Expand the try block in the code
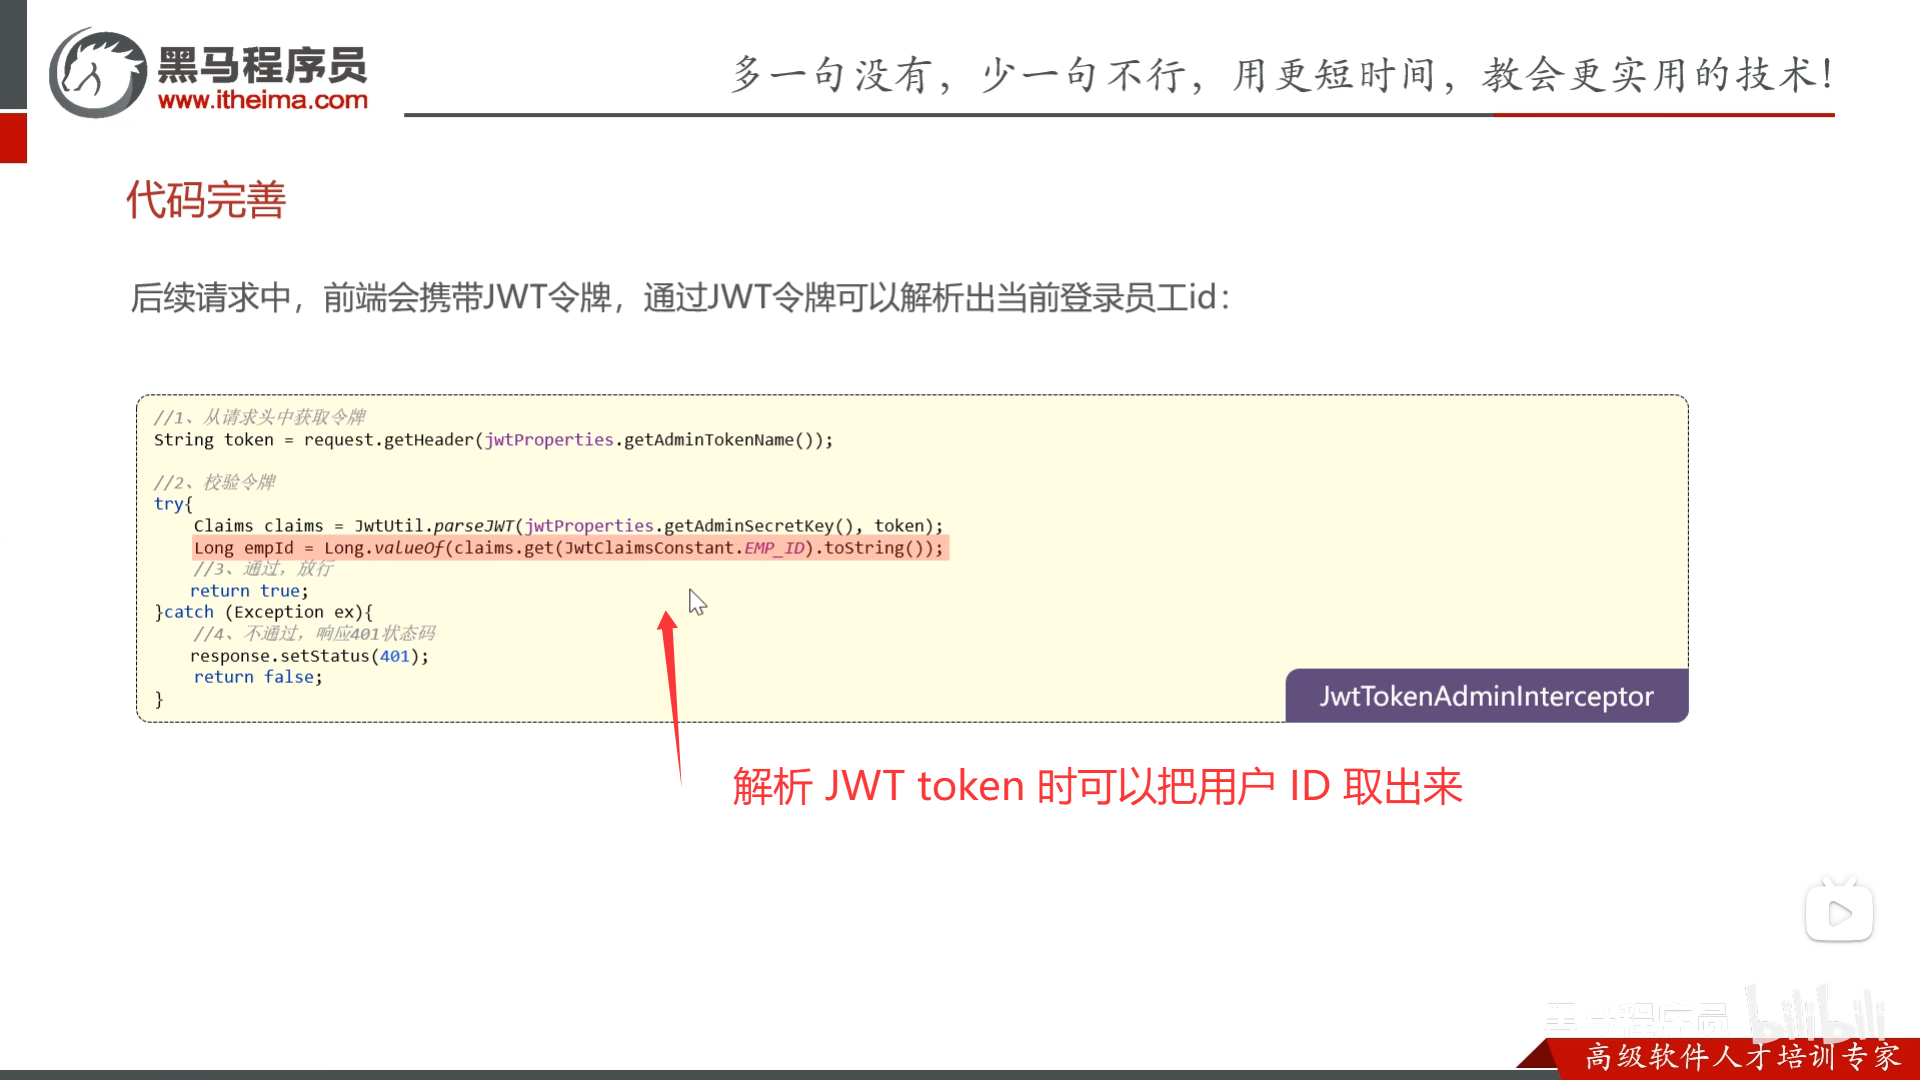Viewport: 1920px width, 1080px height. tap(171, 503)
